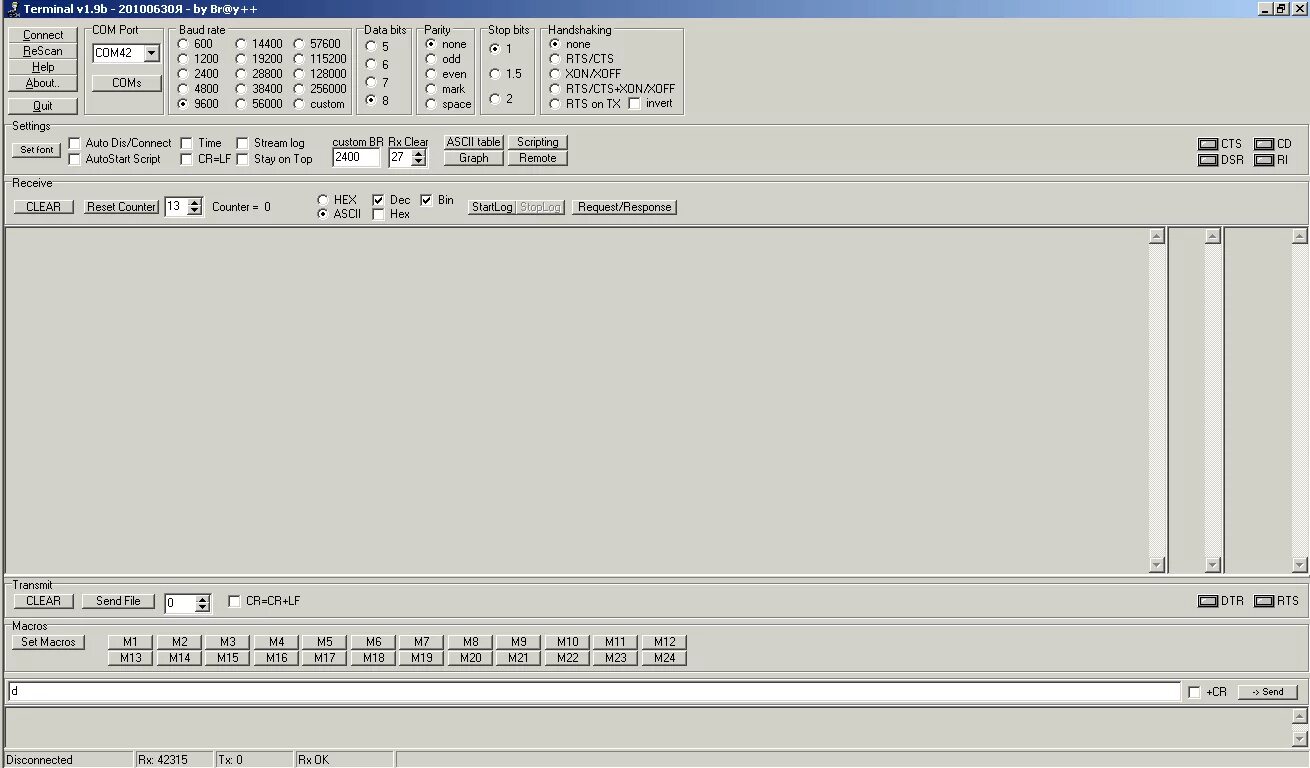Click Reset Counter button
Image resolution: width=1310 pixels, height=768 pixels.
122,207
